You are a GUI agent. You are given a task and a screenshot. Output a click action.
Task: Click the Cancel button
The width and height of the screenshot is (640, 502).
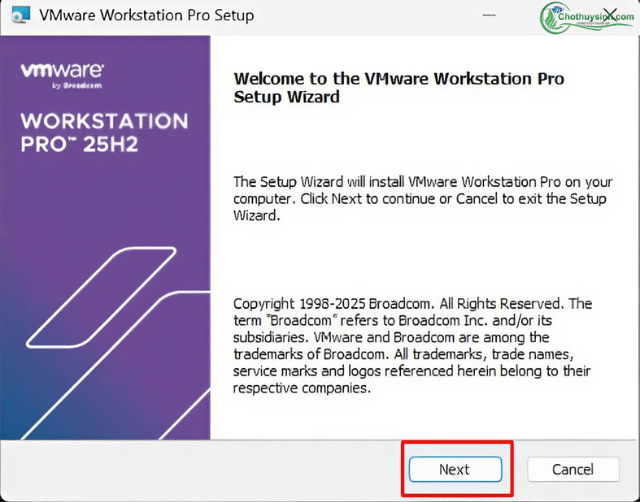[x=573, y=469]
